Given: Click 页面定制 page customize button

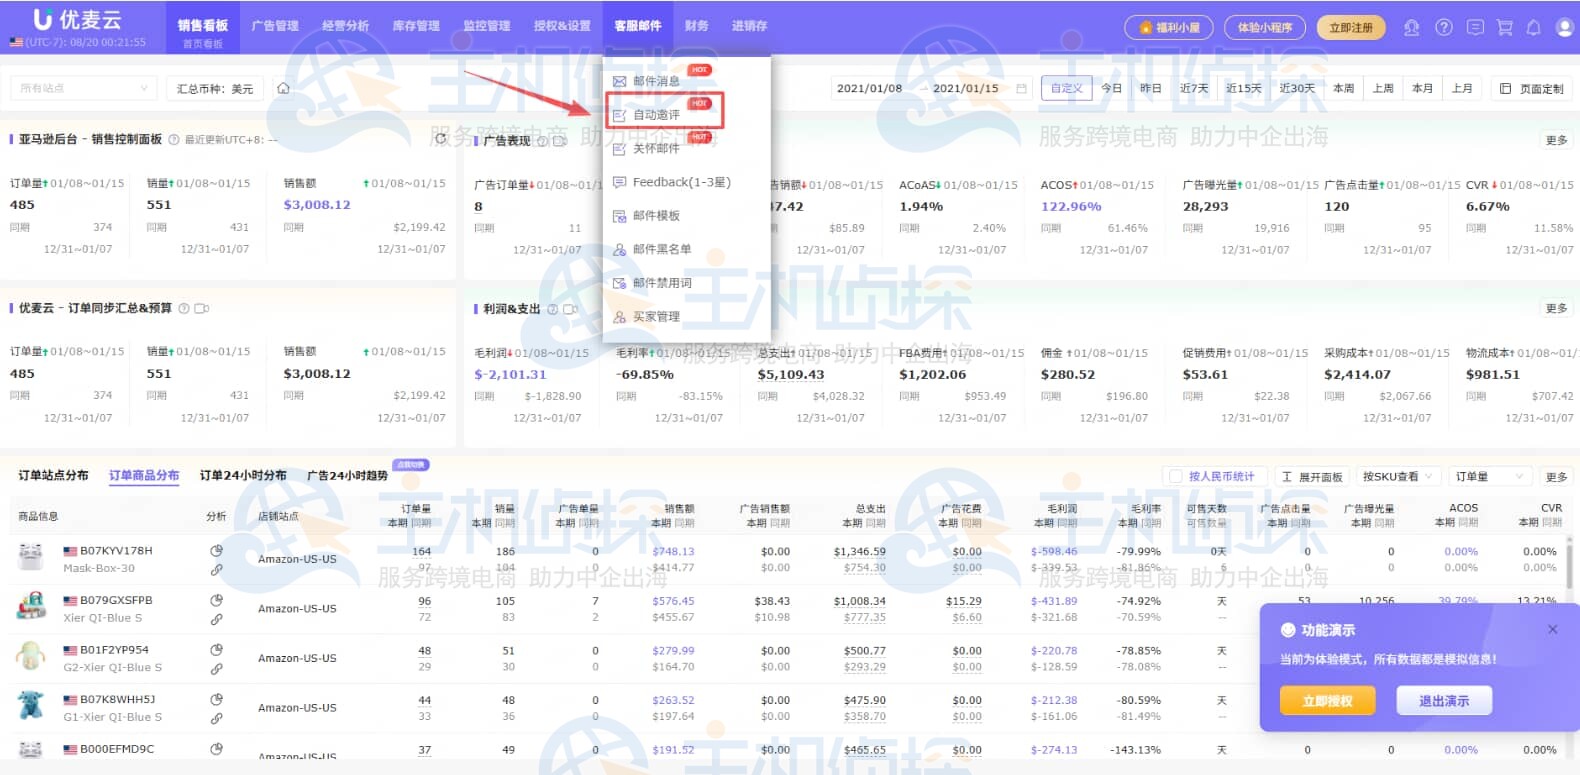Looking at the screenshot, I should click(1531, 89).
